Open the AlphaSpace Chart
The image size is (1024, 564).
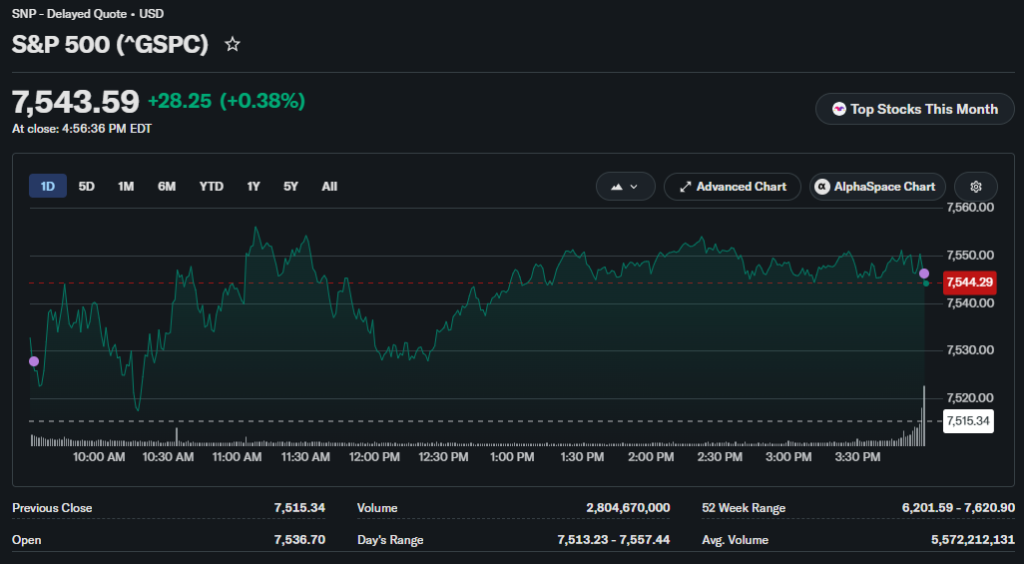pos(877,187)
